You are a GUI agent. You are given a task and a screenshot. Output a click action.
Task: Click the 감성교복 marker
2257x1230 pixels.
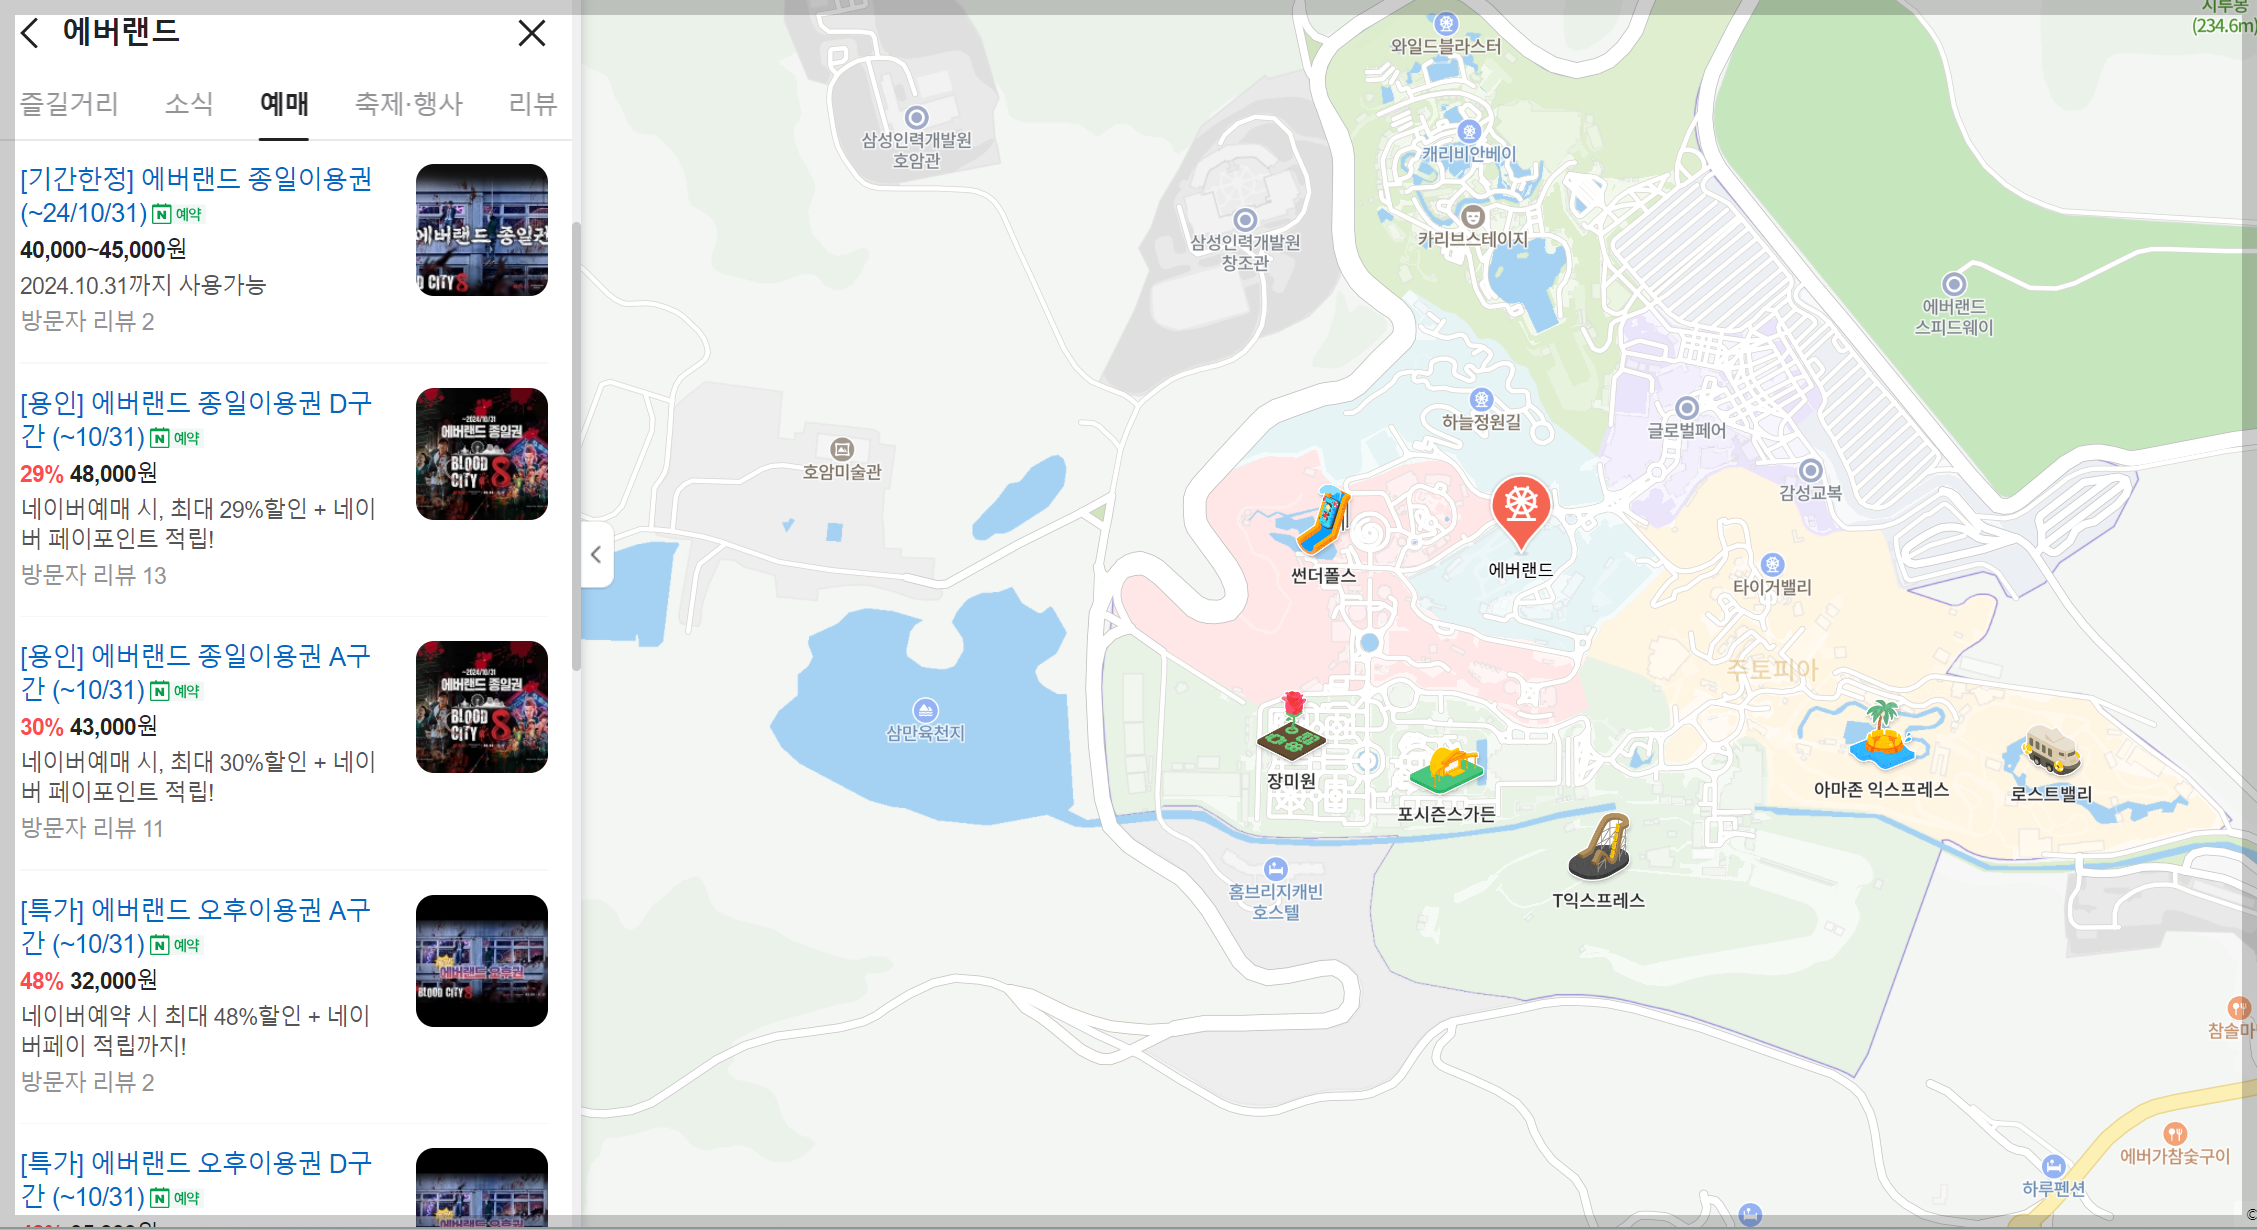[x=1810, y=470]
